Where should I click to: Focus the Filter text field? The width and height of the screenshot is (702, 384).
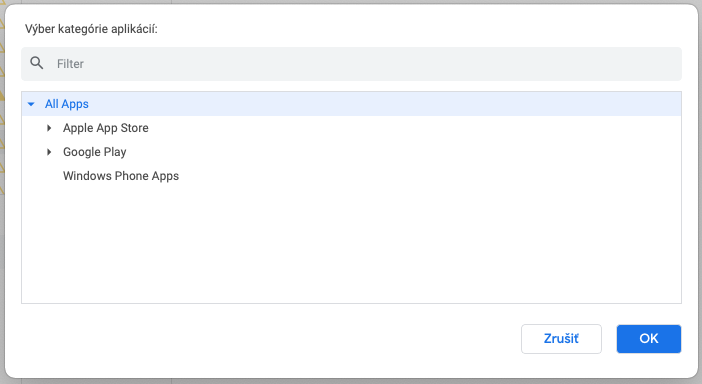[351, 64]
